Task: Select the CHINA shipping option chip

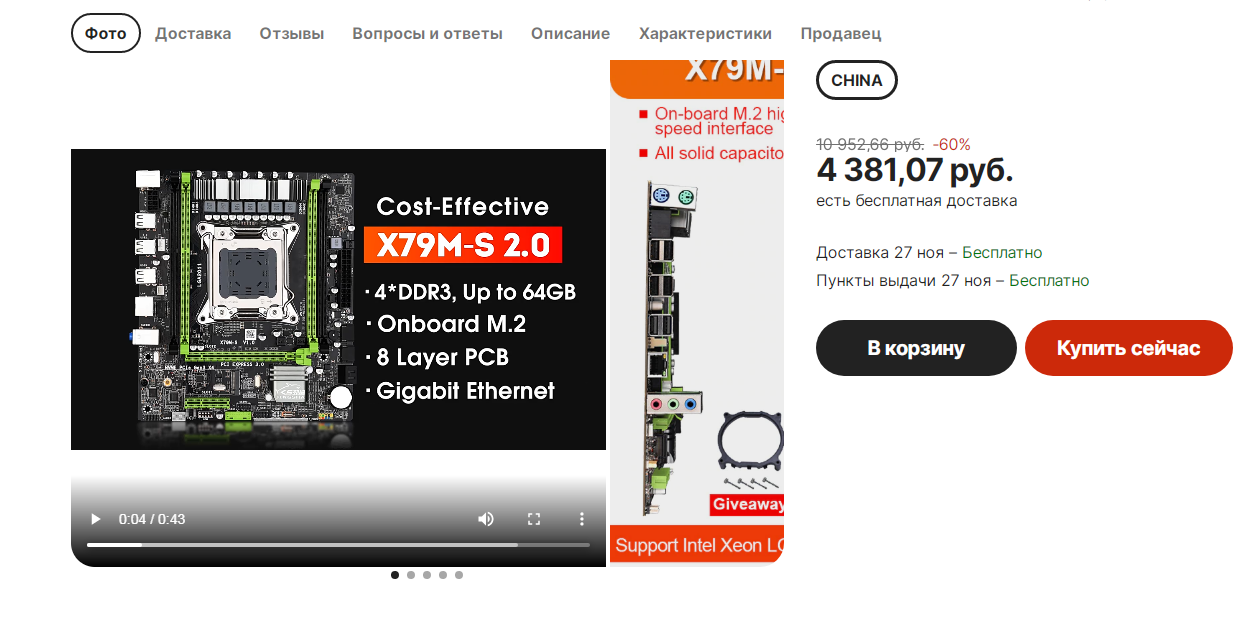Action: (857, 80)
